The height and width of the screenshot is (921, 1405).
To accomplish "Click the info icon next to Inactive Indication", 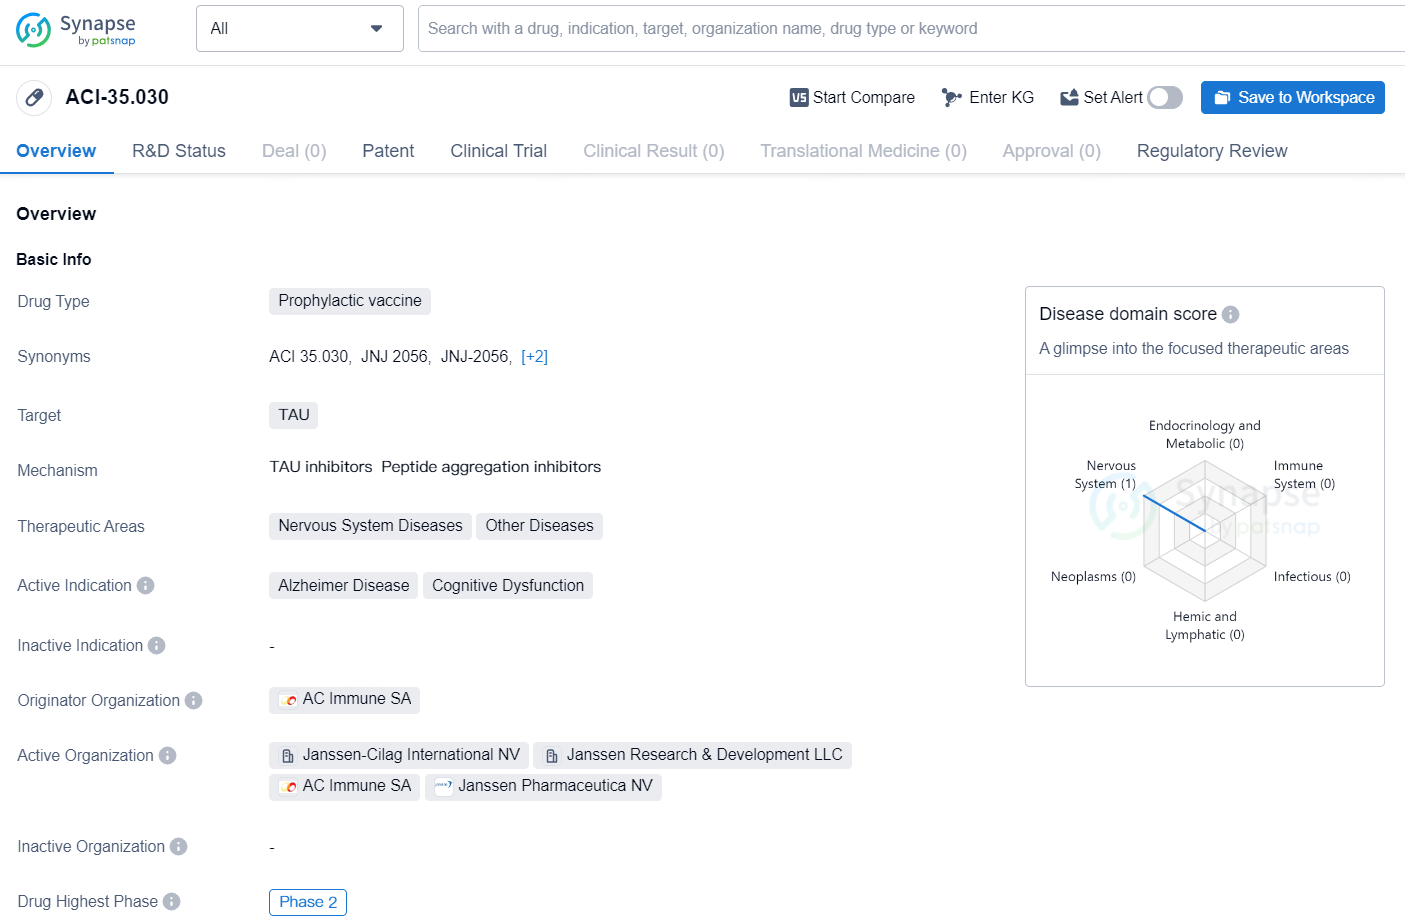I will tap(157, 646).
